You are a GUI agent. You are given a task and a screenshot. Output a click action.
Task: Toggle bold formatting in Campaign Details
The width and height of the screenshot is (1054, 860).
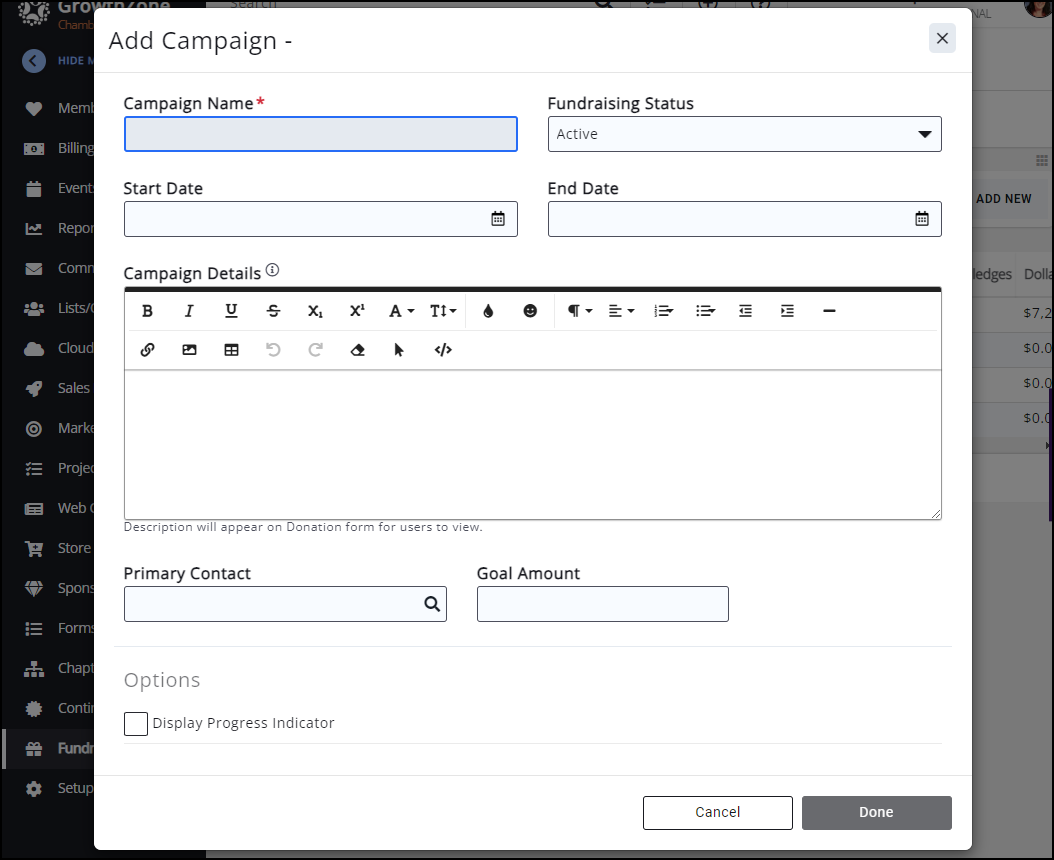click(147, 311)
